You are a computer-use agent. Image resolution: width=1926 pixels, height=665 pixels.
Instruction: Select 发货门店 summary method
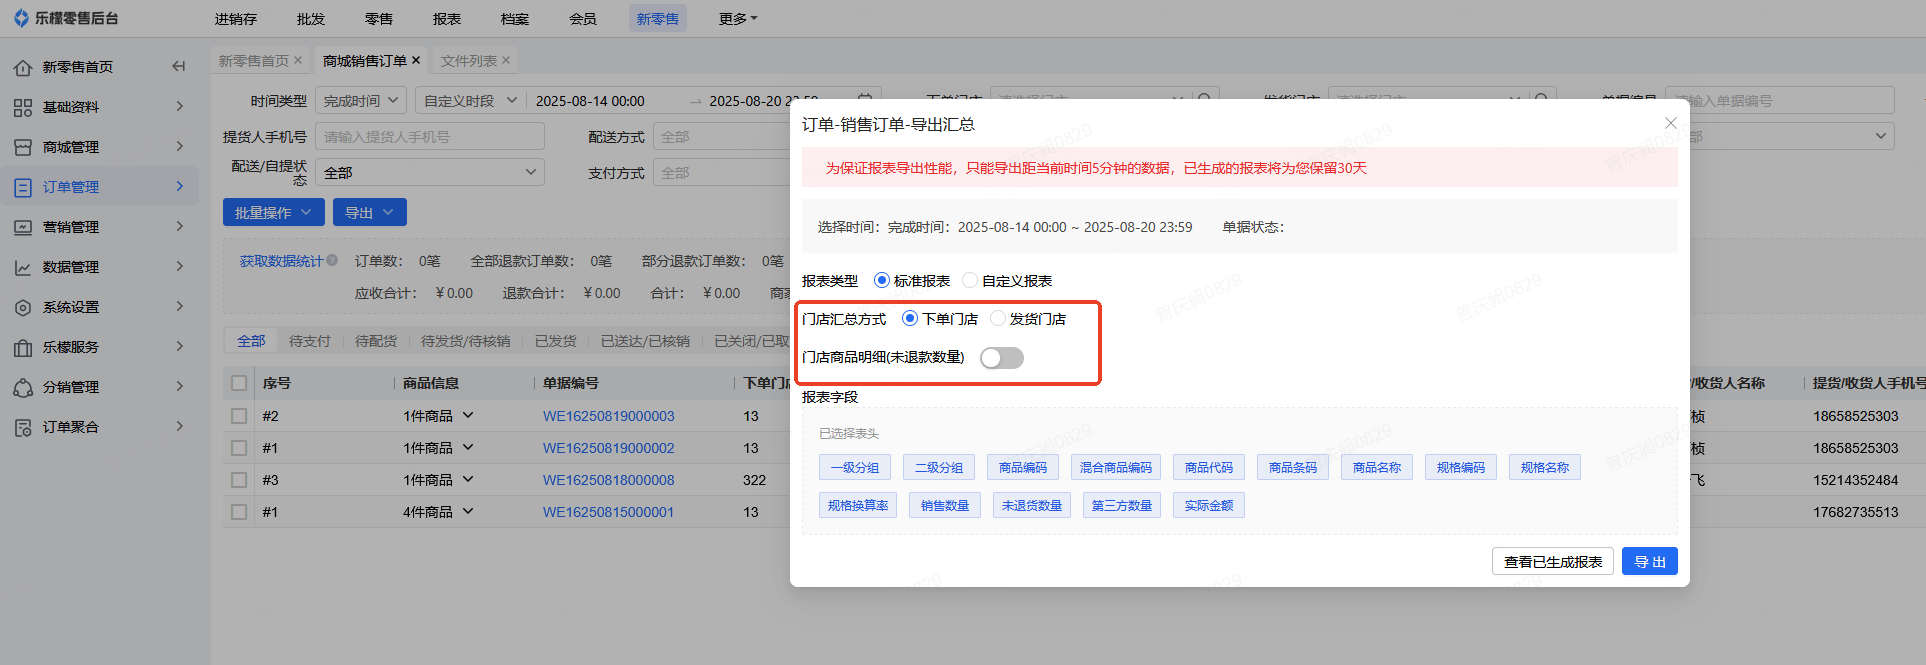(x=997, y=318)
